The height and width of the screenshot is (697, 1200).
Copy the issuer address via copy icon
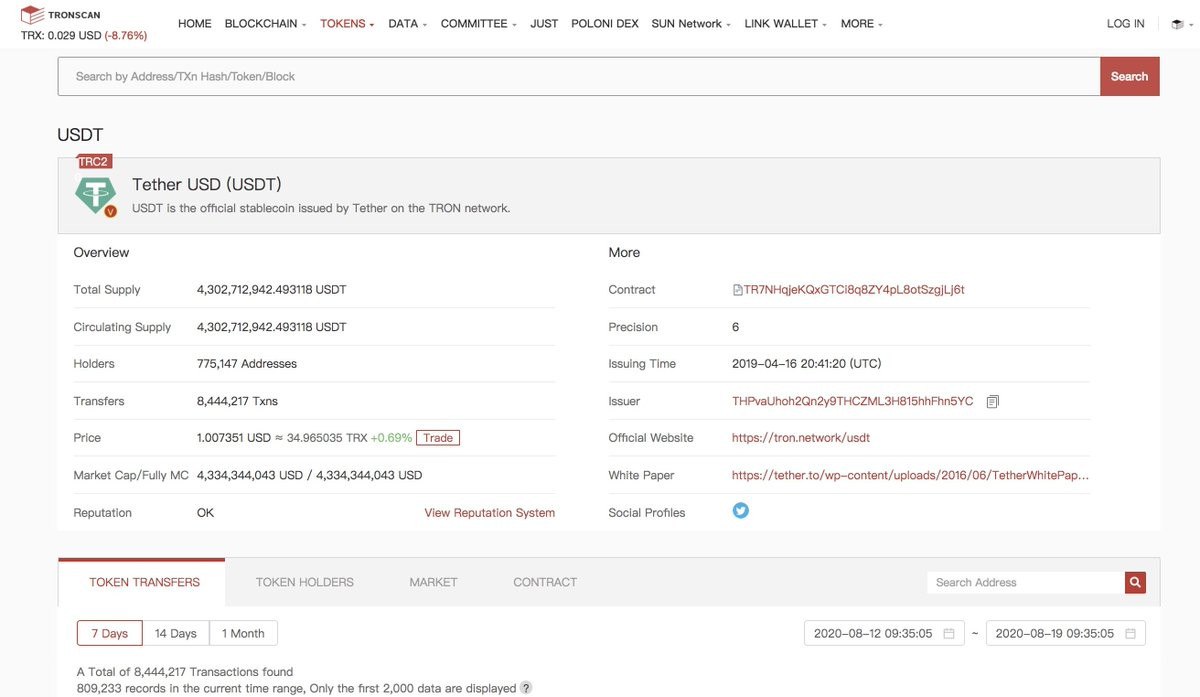992,401
